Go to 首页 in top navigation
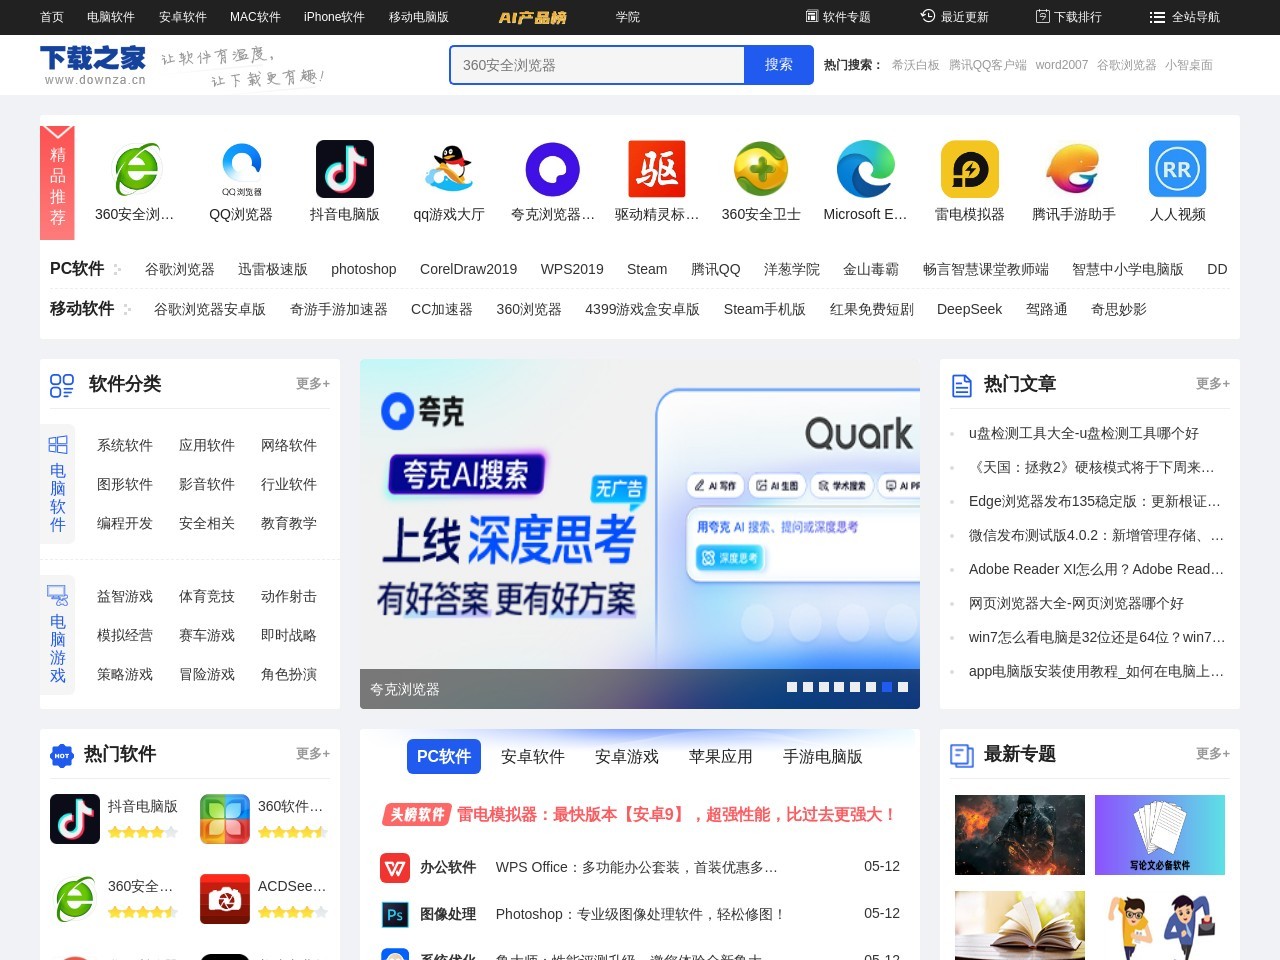The image size is (1280, 960). tap(52, 17)
